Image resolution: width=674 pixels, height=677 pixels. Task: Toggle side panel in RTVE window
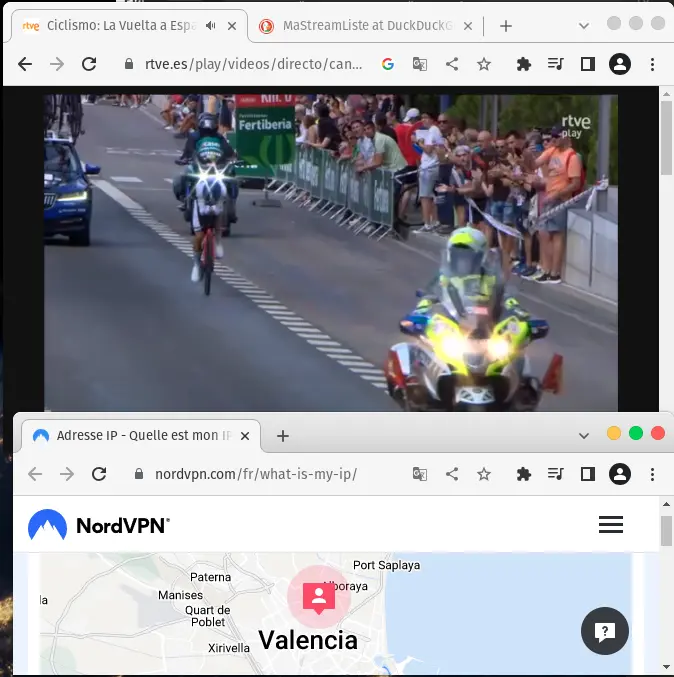(x=588, y=64)
